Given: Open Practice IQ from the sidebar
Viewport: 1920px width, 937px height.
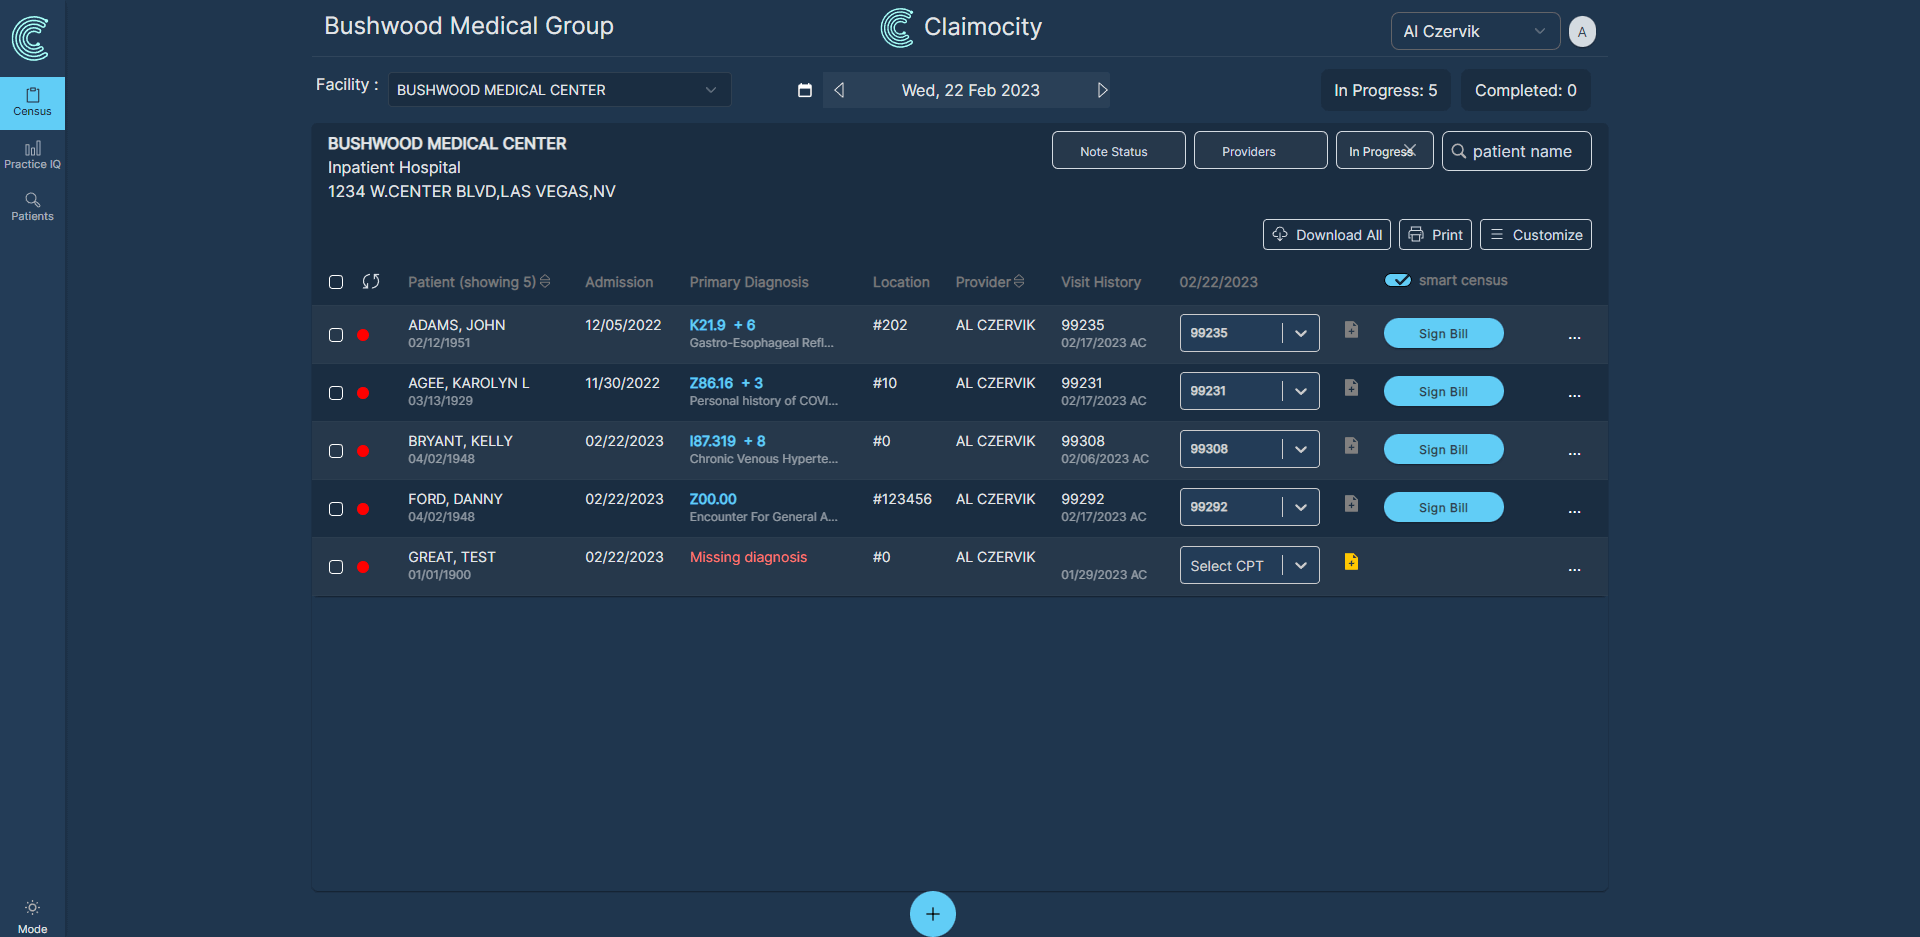Looking at the screenshot, I should pyautogui.click(x=32, y=155).
